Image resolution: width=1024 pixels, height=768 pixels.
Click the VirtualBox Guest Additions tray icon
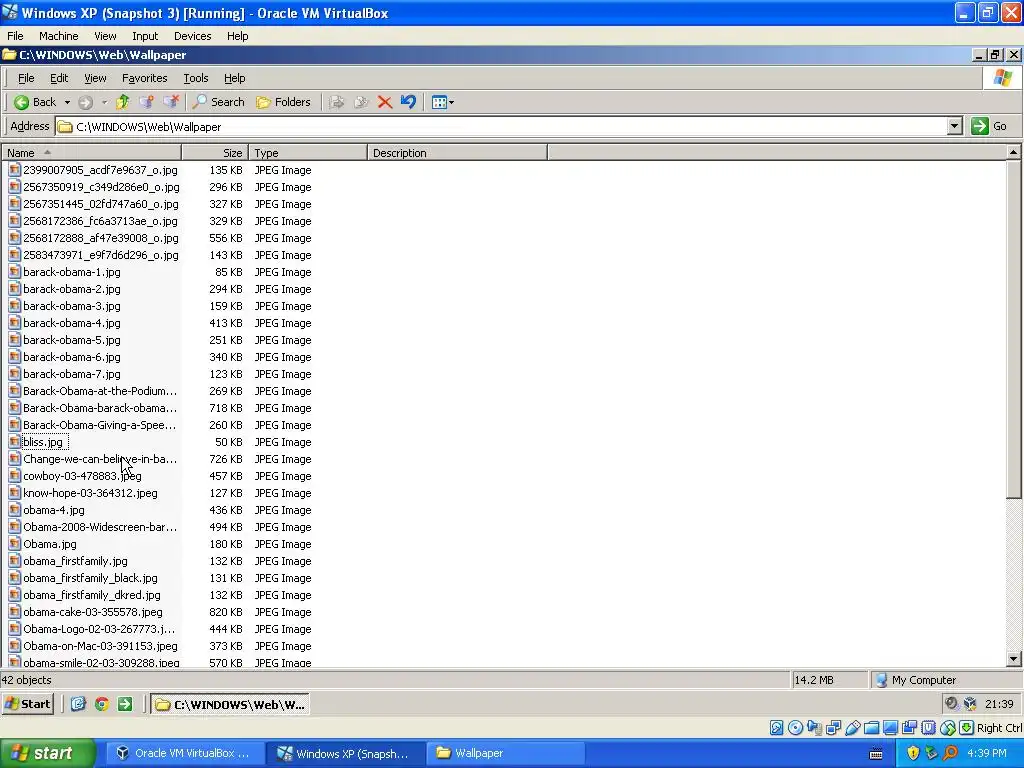tap(970, 703)
